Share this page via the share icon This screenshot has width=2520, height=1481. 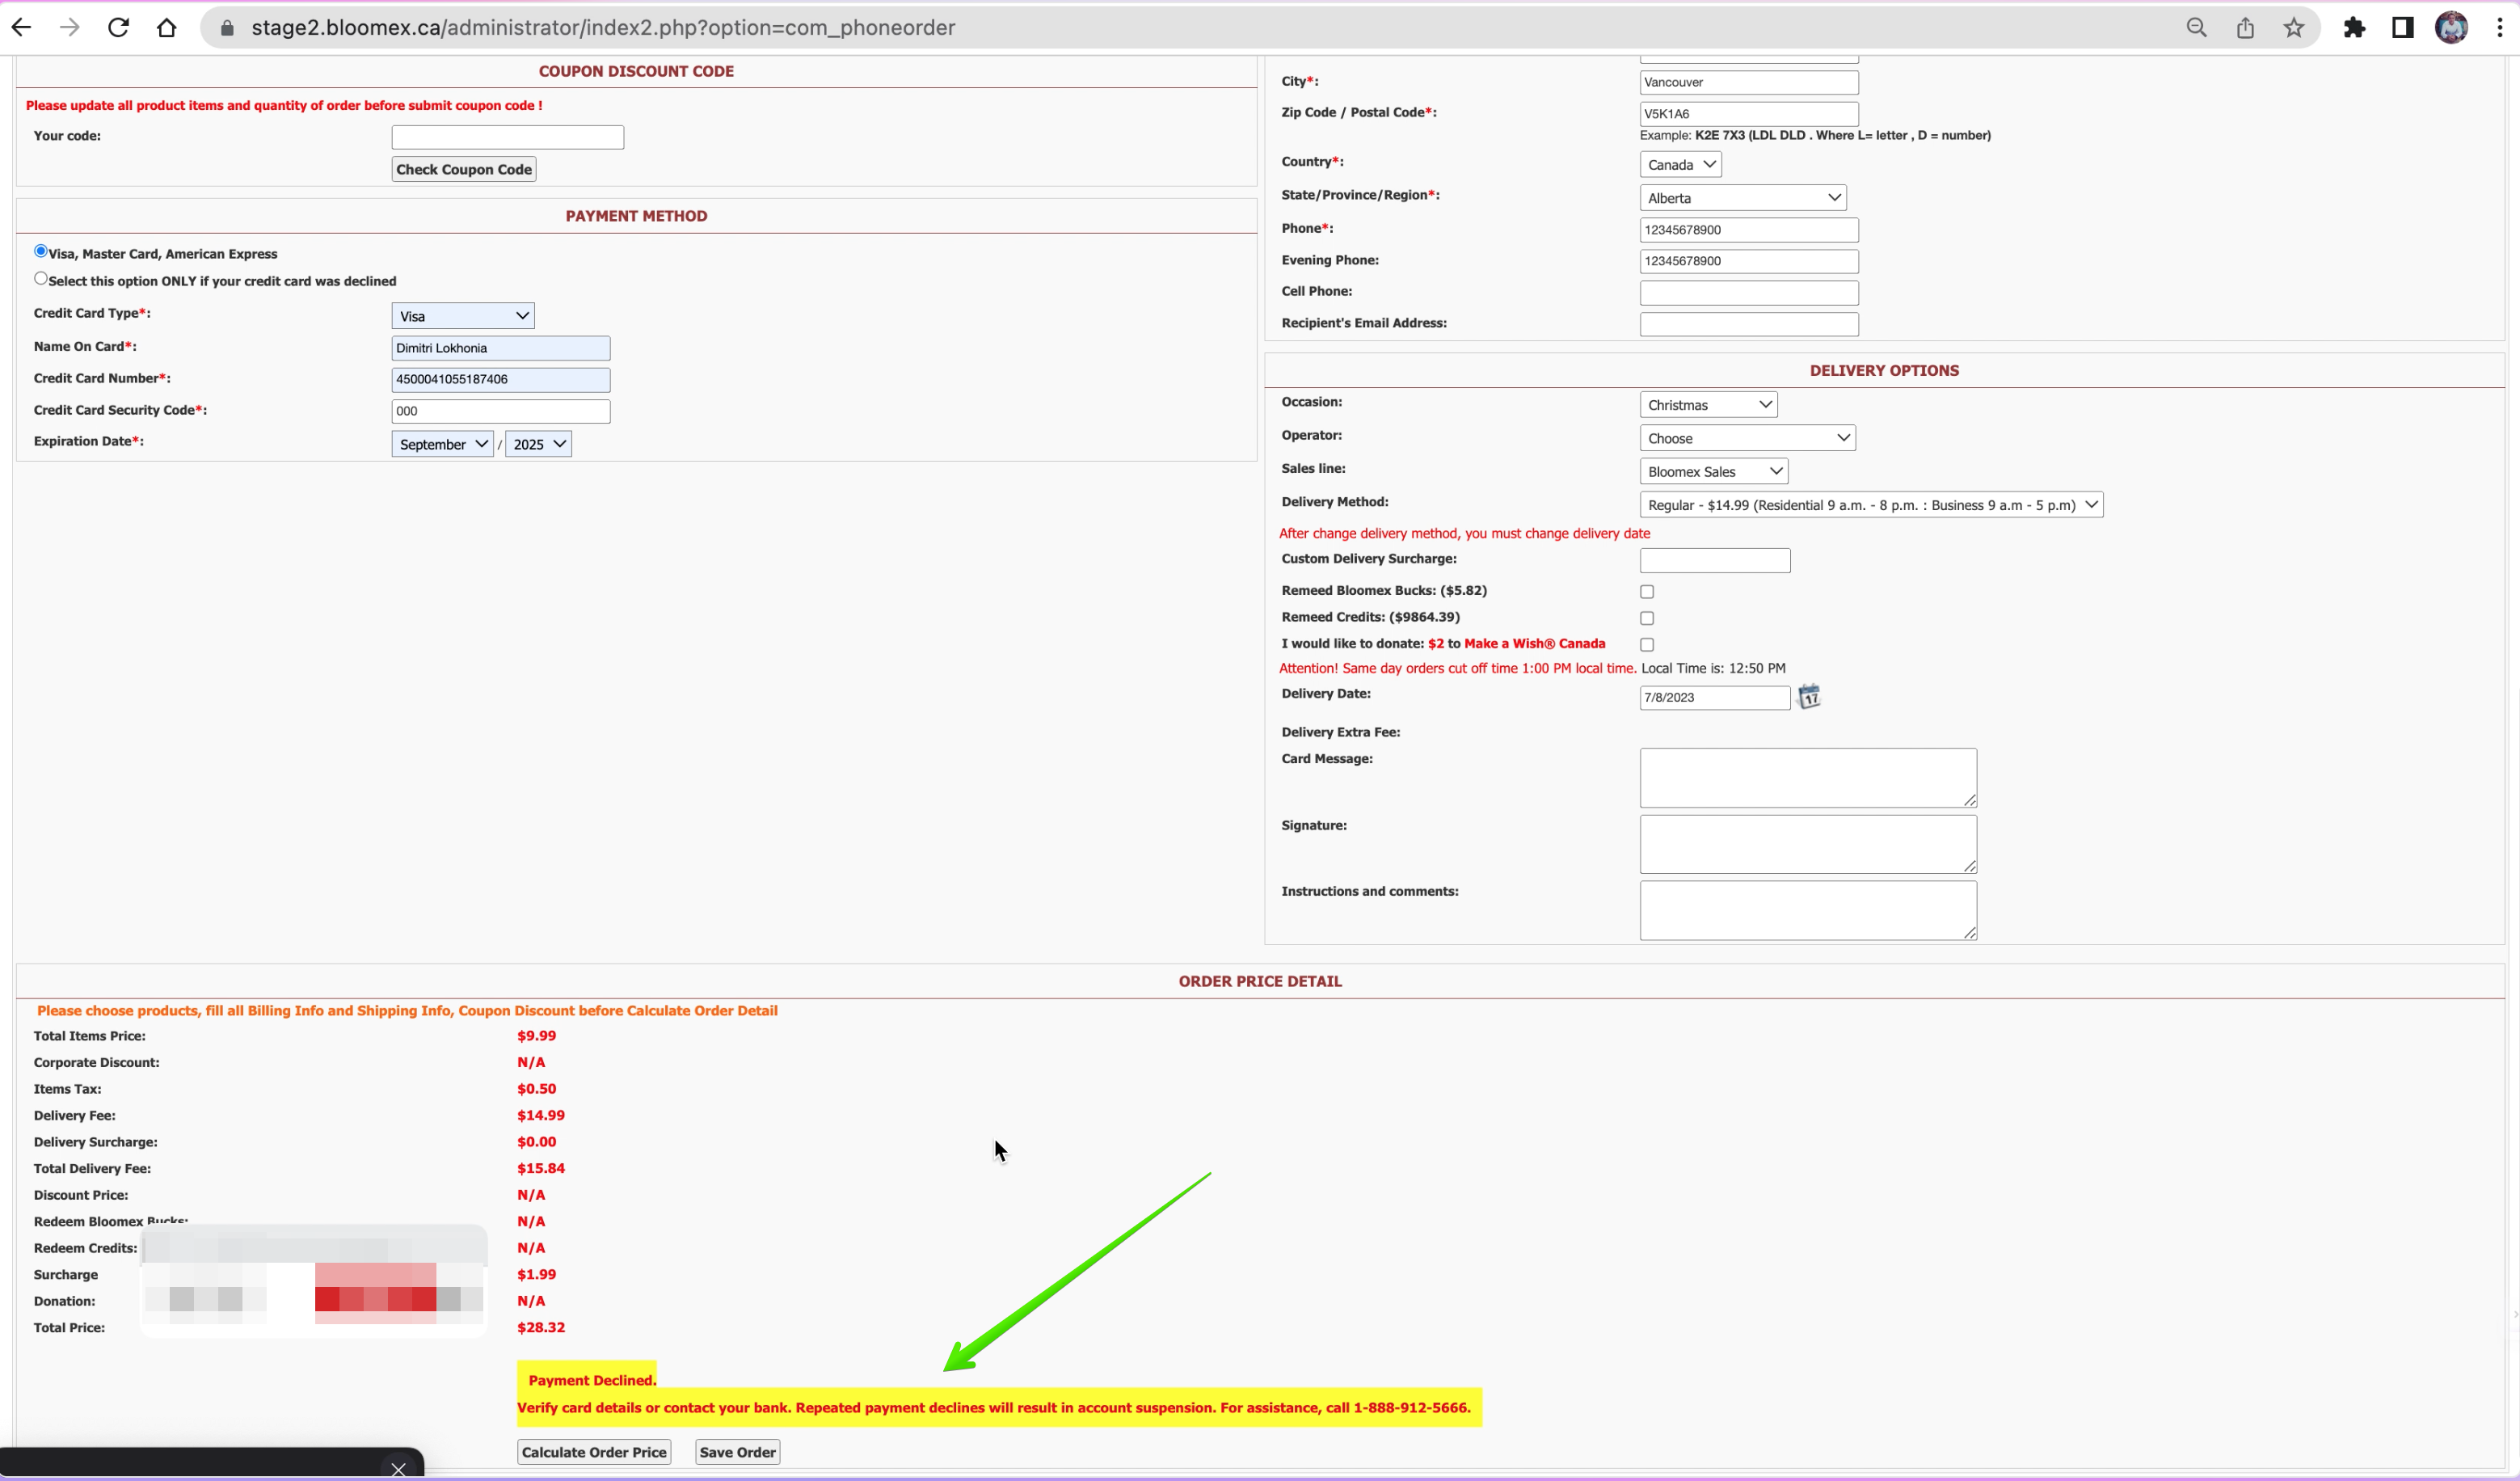tap(2245, 28)
